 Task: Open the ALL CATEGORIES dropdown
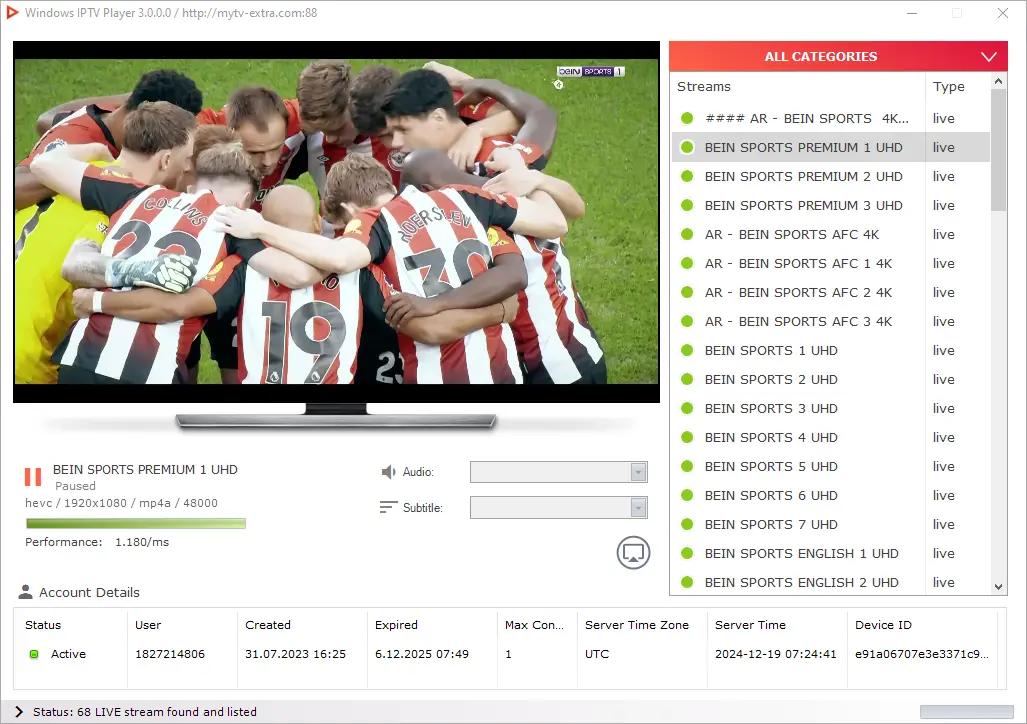pos(838,56)
